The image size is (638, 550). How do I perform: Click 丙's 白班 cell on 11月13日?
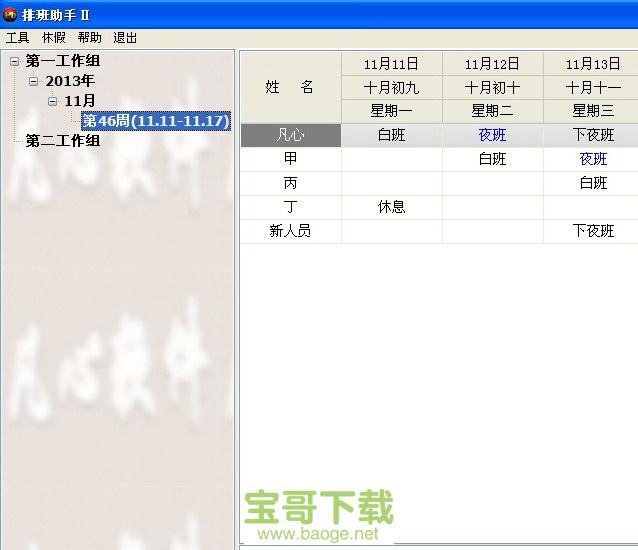click(591, 183)
